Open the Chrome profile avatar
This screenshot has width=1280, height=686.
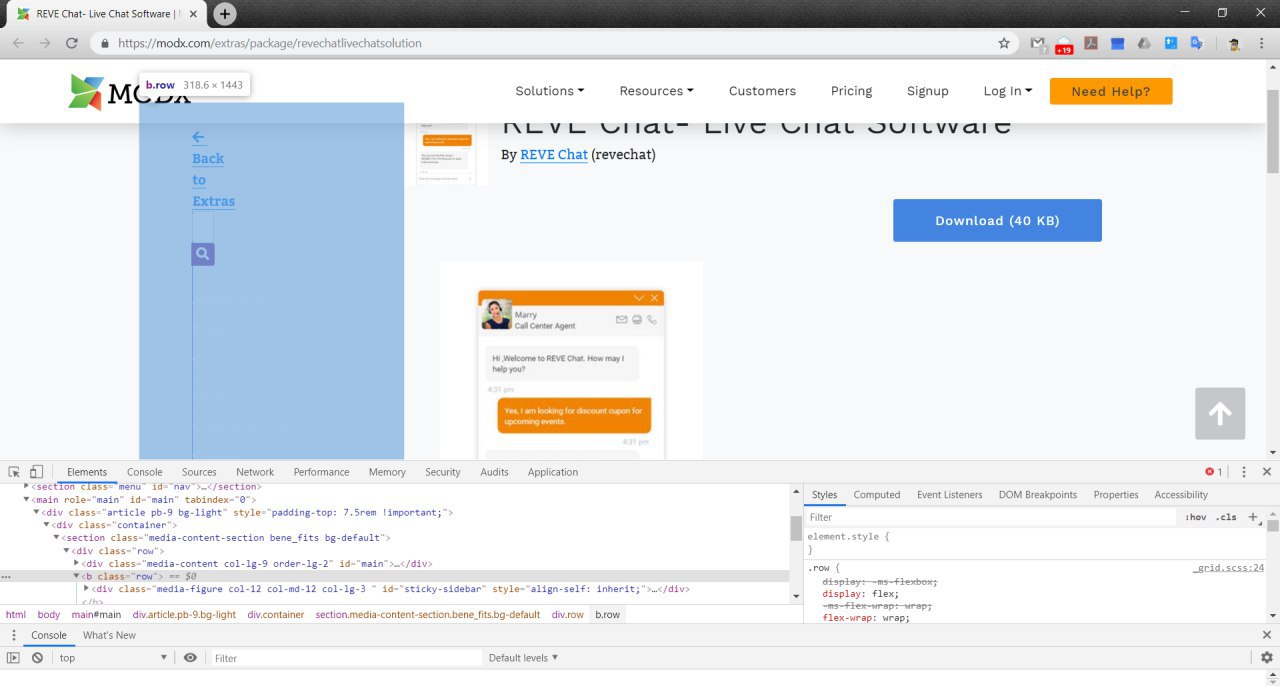pyautogui.click(x=1234, y=43)
